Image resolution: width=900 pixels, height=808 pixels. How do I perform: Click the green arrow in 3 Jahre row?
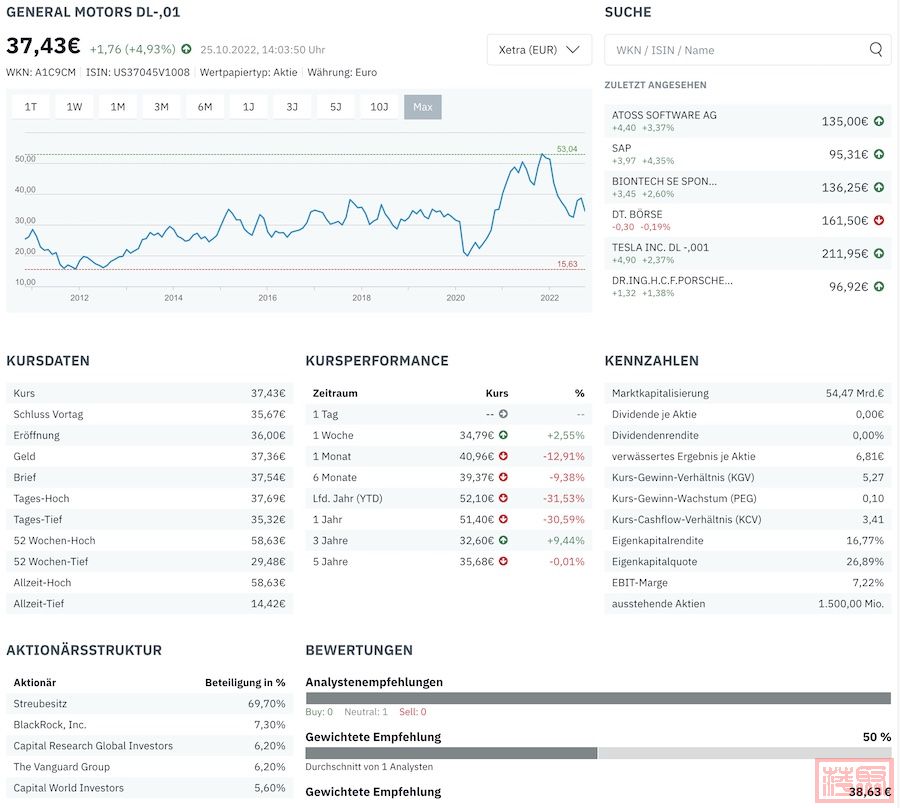[503, 540]
